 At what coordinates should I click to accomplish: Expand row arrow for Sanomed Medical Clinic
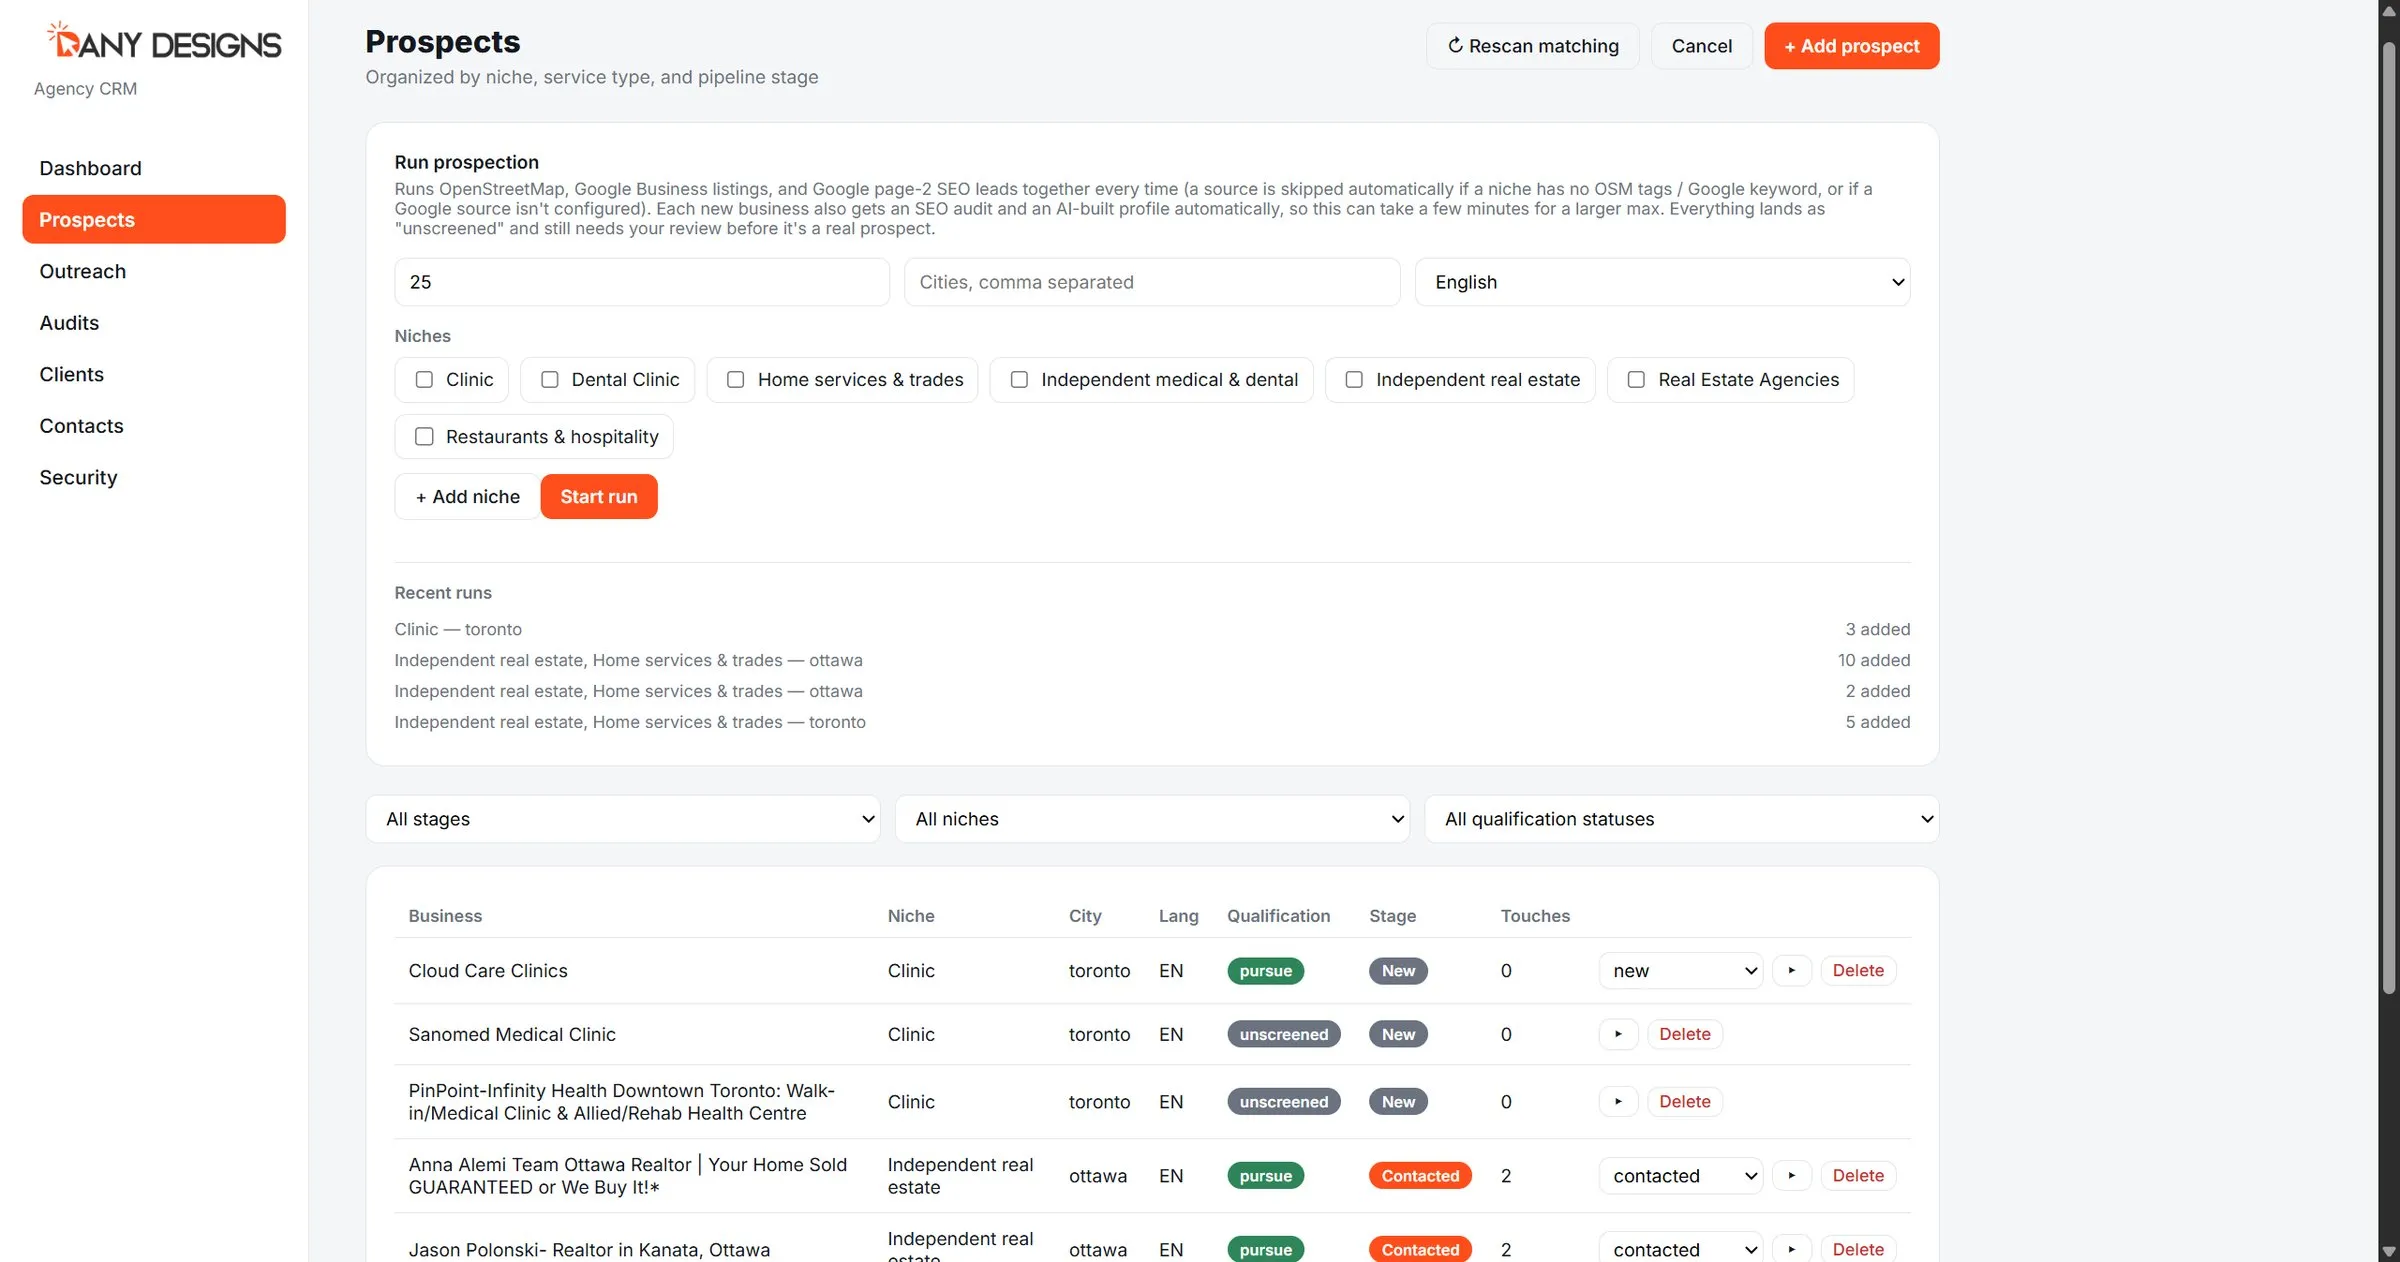tap(1618, 1034)
